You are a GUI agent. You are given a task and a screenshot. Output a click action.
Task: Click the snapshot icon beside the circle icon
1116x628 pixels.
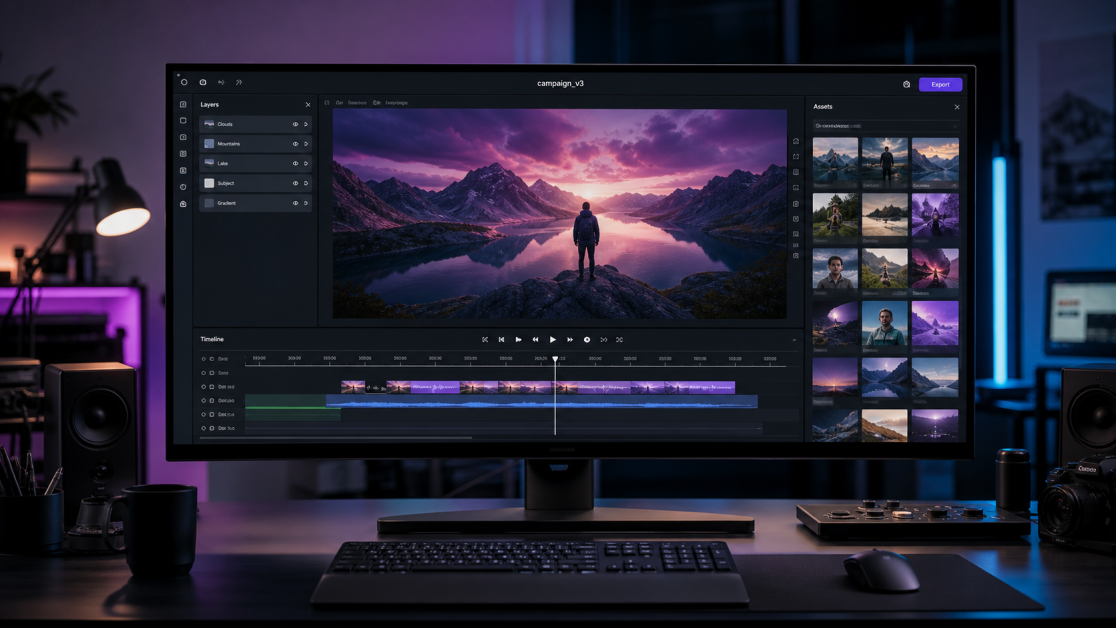point(203,83)
